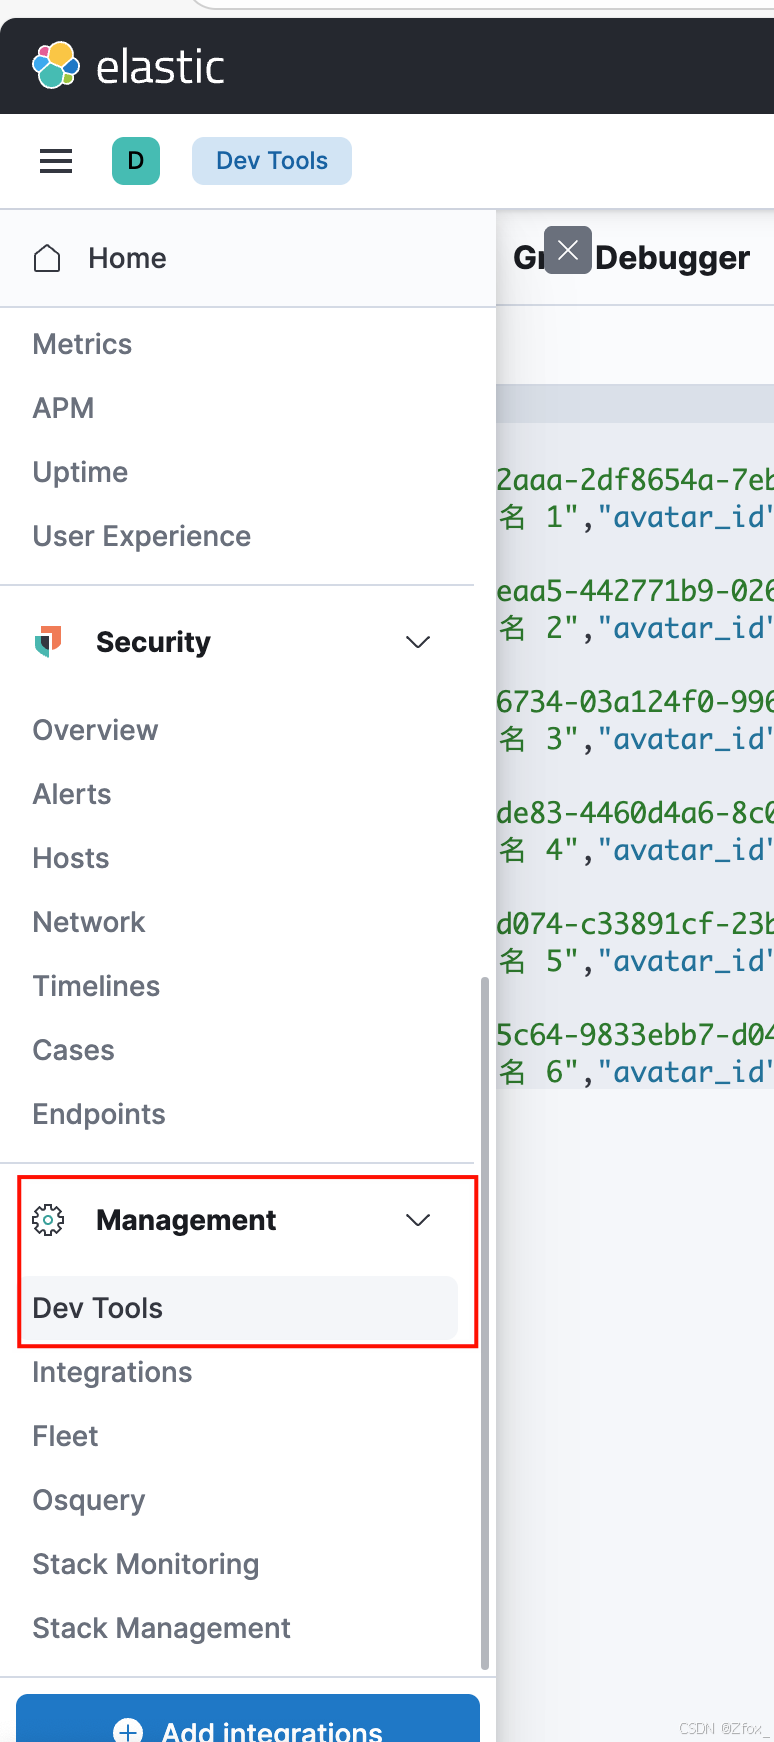The height and width of the screenshot is (1742, 774).
Task: Click the output line starting with 2aaa-2df8654a
Action: click(x=635, y=480)
